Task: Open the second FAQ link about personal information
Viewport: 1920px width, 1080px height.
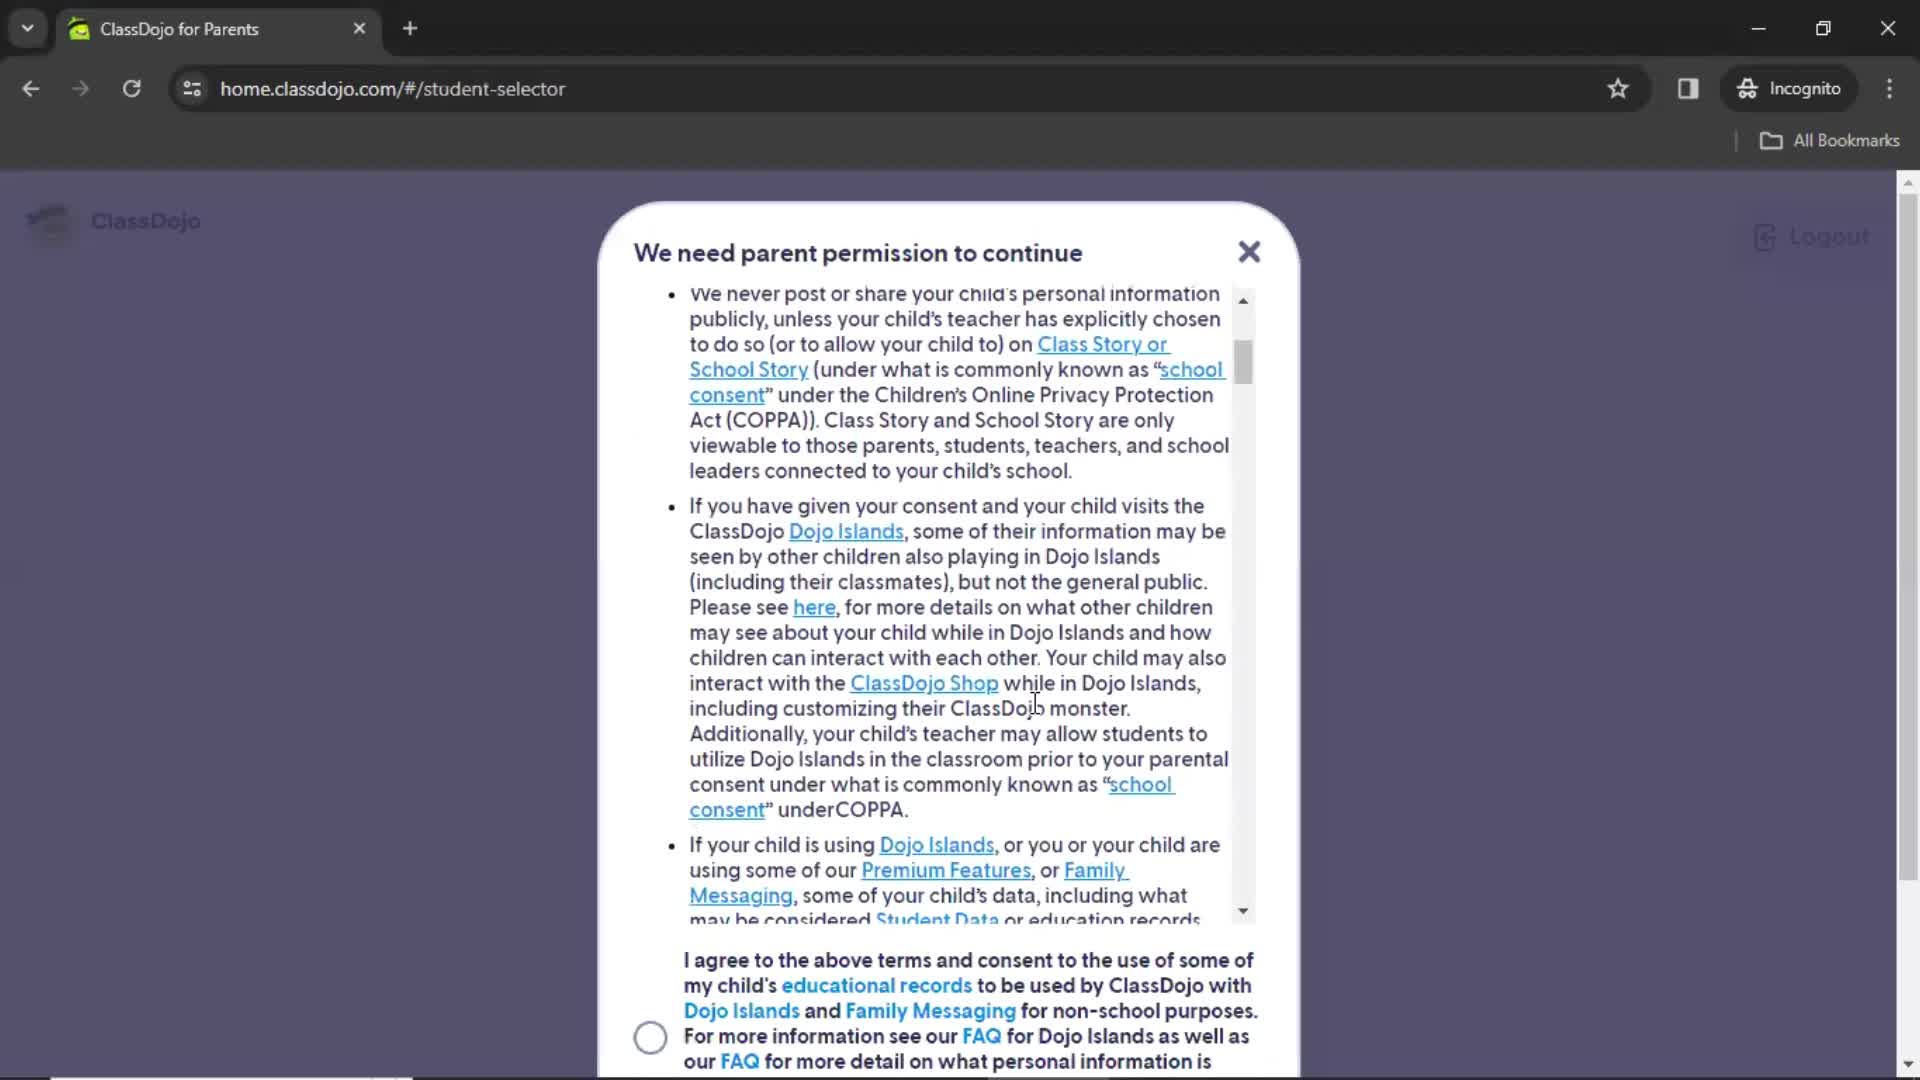Action: click(740, 1062)
